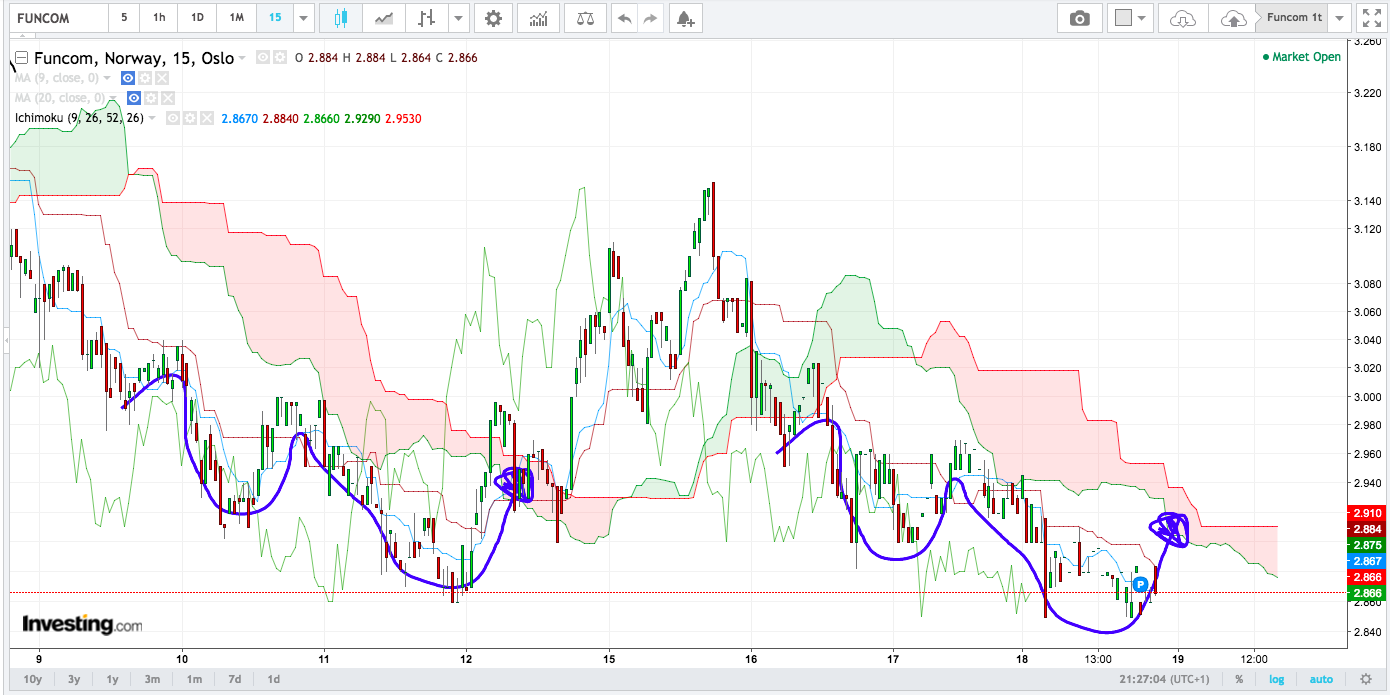The image size is (1390, 695).
Task: Click the compare symbols scales icon
Action: (584, 17)
